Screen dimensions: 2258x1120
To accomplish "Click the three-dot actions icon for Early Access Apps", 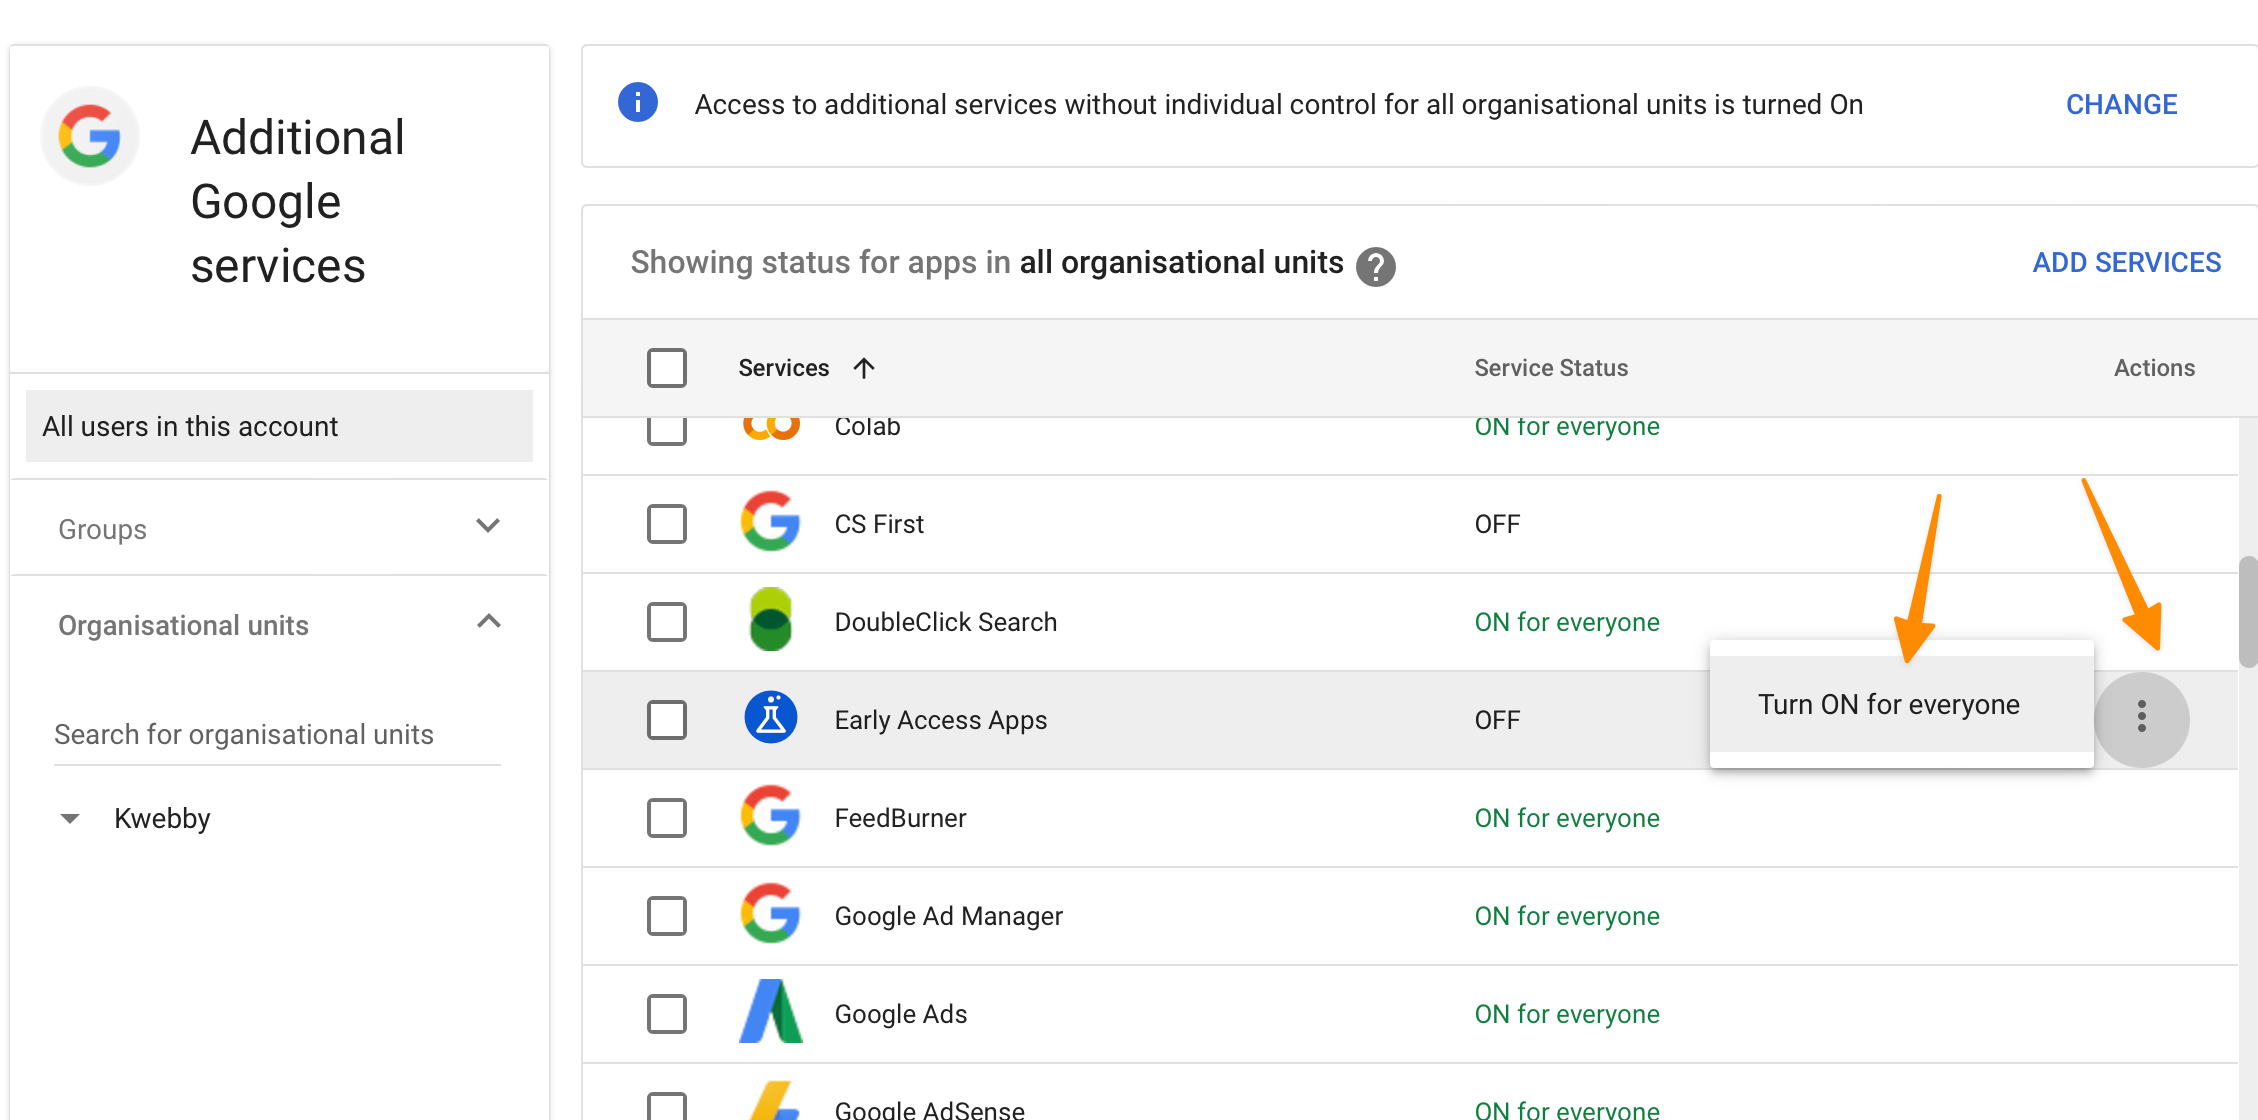I will point(2140,718).
